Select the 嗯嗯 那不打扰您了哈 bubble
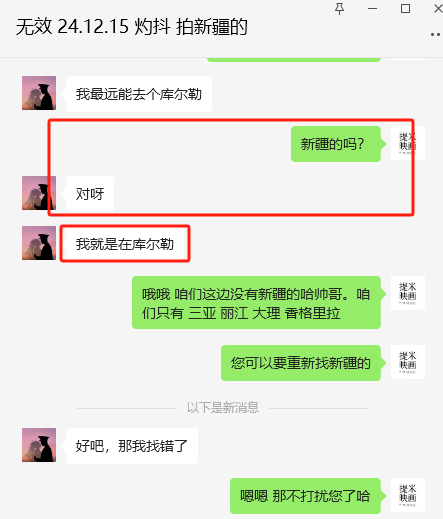Image resolution: width=443 pixels, height=519 pixels. click(305, 496)
